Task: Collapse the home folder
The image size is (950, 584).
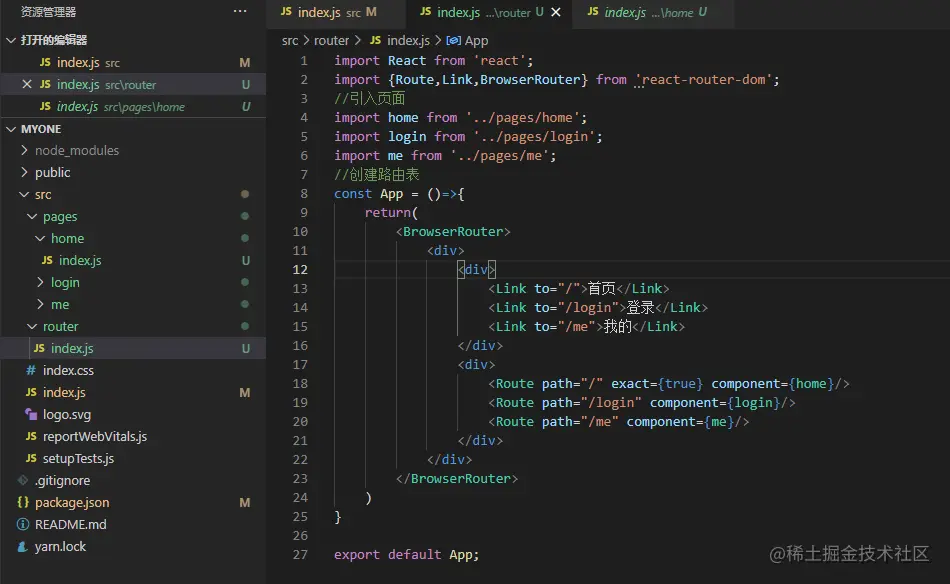Action: tap(40, 238)
